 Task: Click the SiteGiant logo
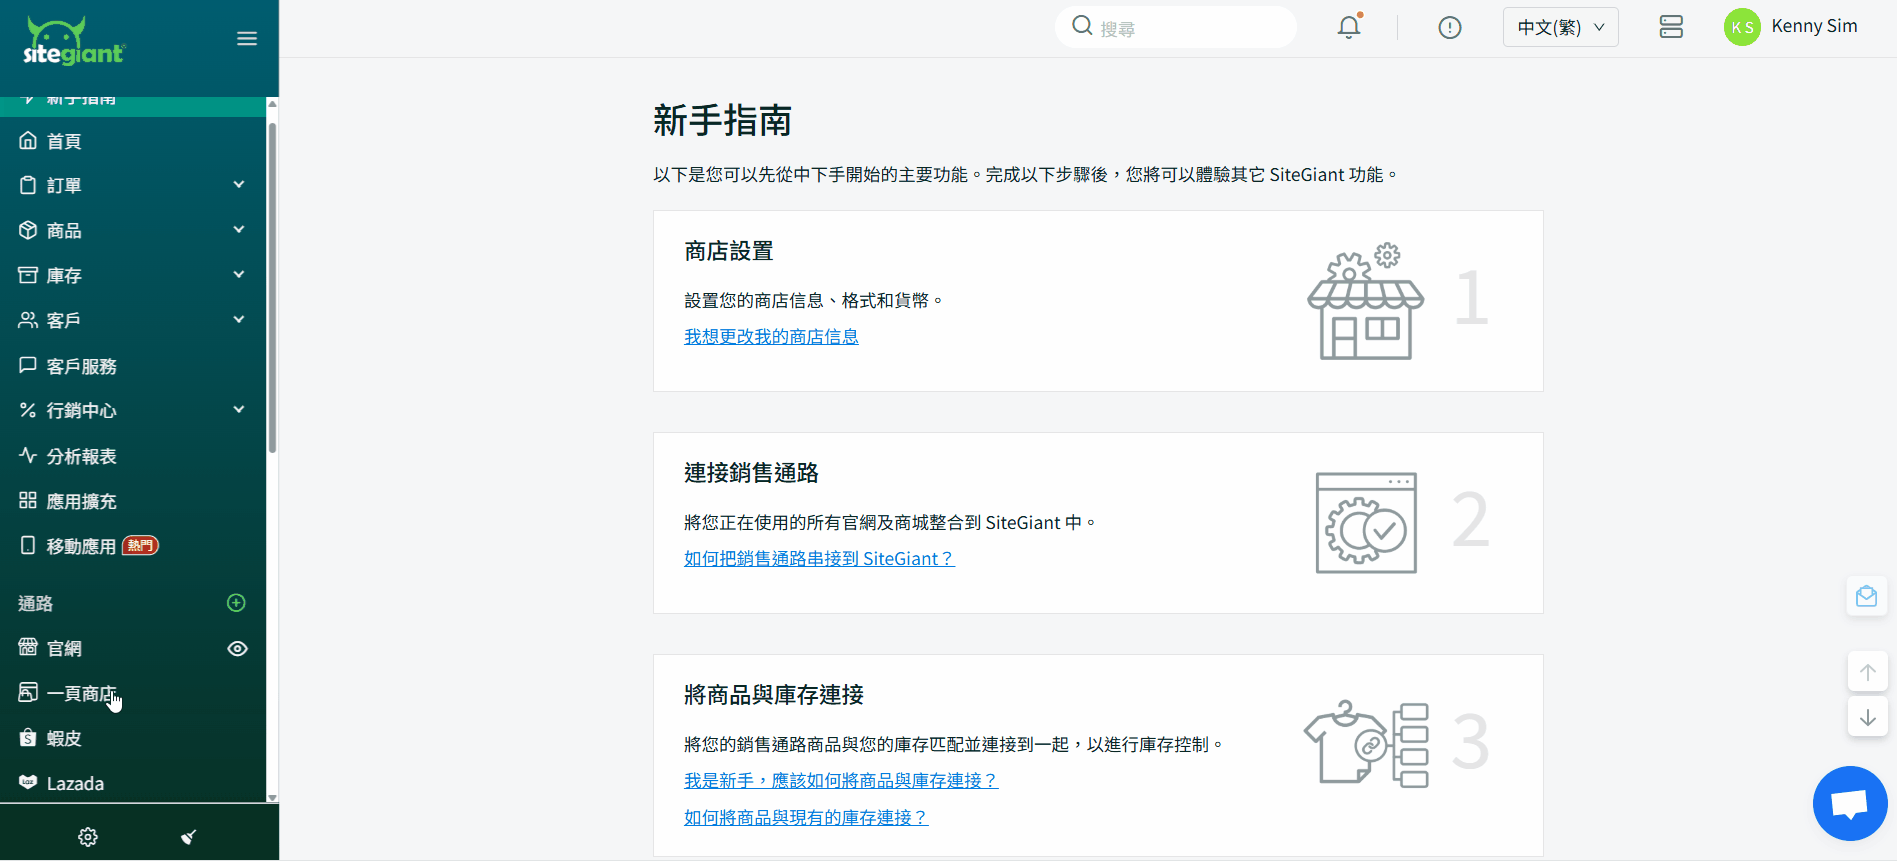coord(74,41)
